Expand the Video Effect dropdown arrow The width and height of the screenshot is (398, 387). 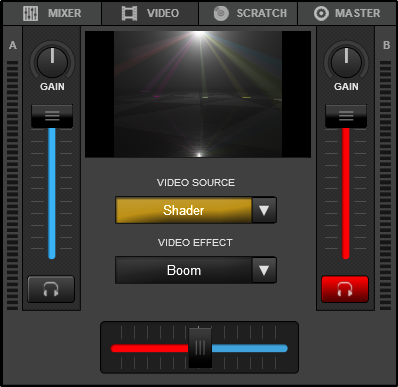click(x=264, y=270)
